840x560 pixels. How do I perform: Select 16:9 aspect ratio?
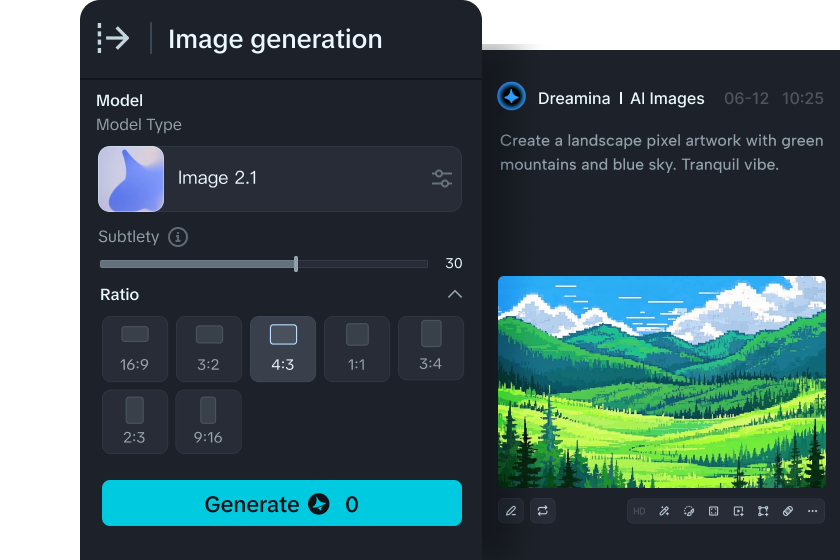pos(135,349)
